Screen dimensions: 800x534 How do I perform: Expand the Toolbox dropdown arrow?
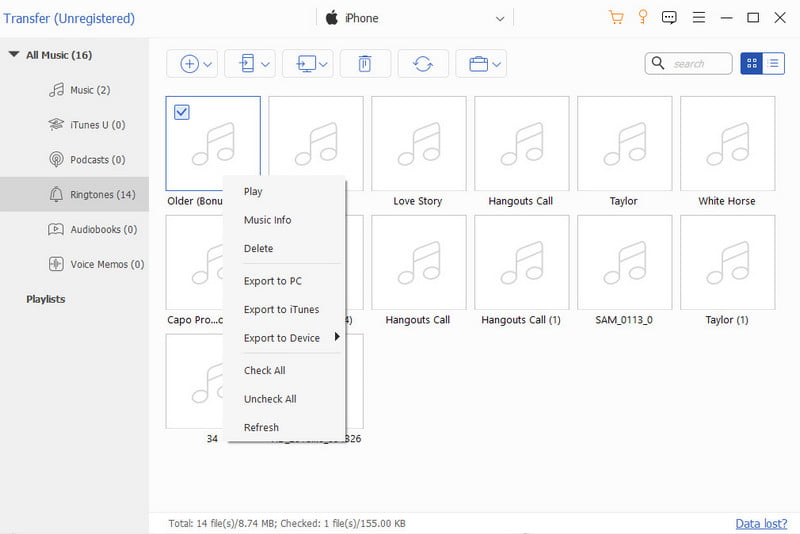[496, 64]
